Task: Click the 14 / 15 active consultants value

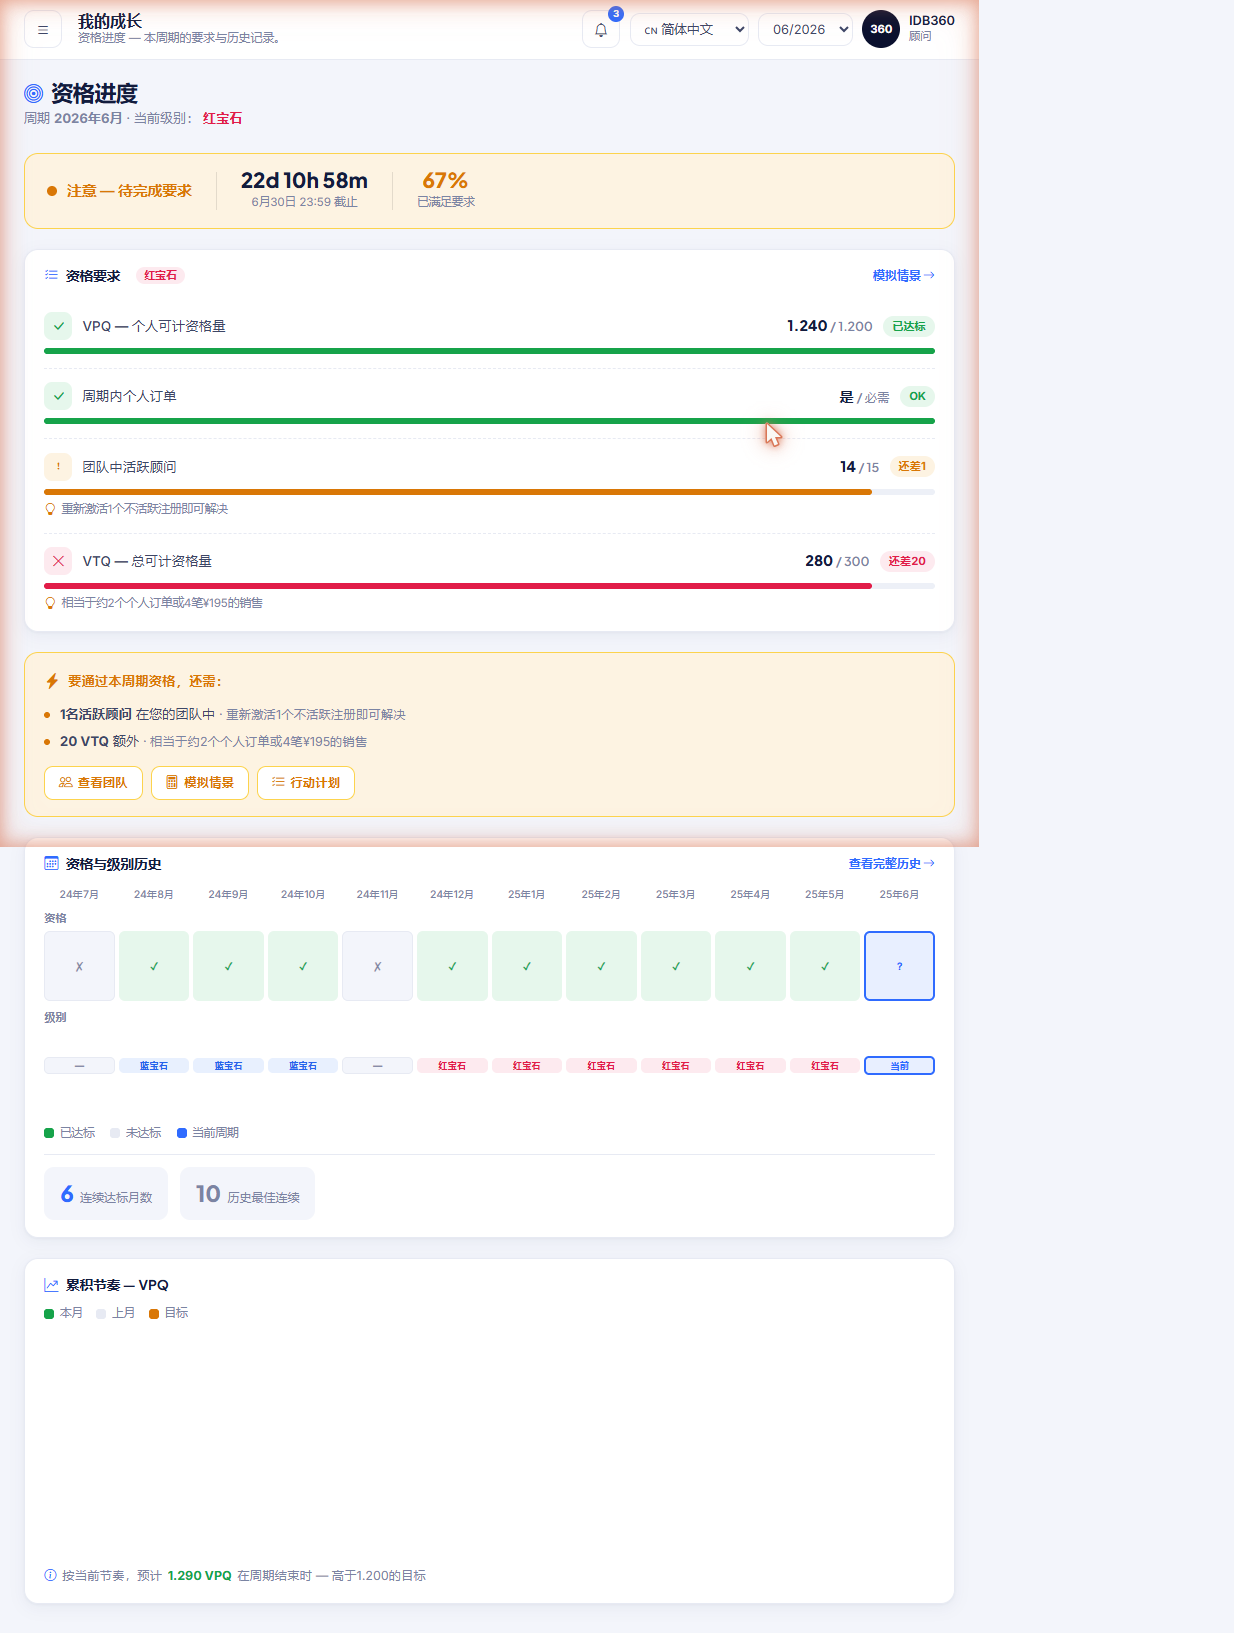Action: pyautogui.click(x=860, y=467)
